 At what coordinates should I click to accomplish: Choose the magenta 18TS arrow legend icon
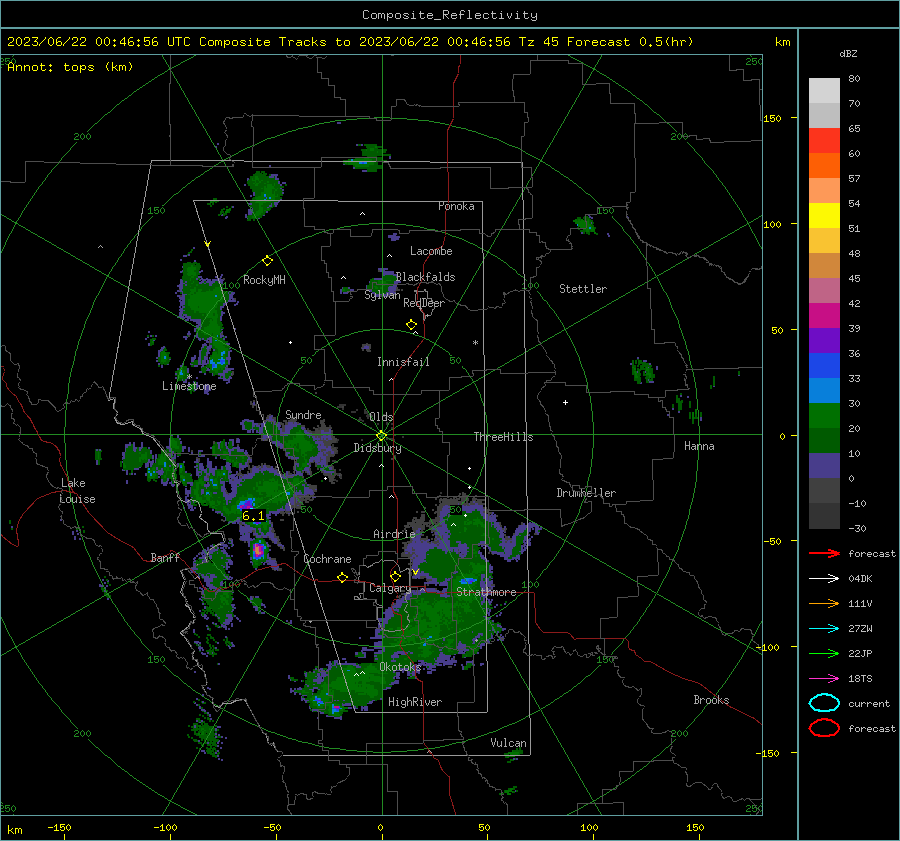(824, 678)
